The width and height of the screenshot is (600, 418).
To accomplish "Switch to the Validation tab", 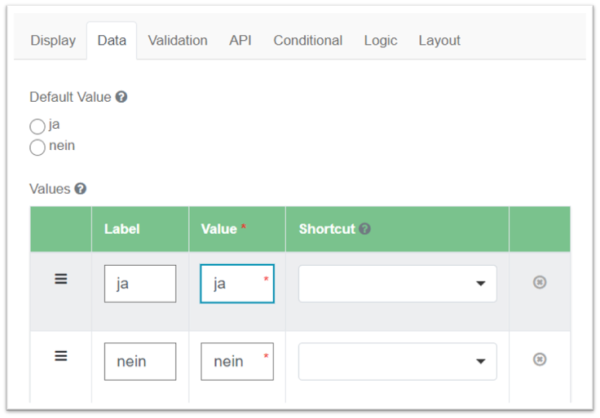I will tap(178, 41).
